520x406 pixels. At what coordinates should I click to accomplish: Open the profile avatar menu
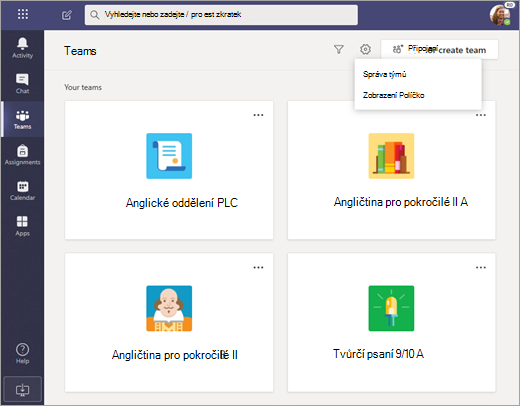tap(500, 15)
